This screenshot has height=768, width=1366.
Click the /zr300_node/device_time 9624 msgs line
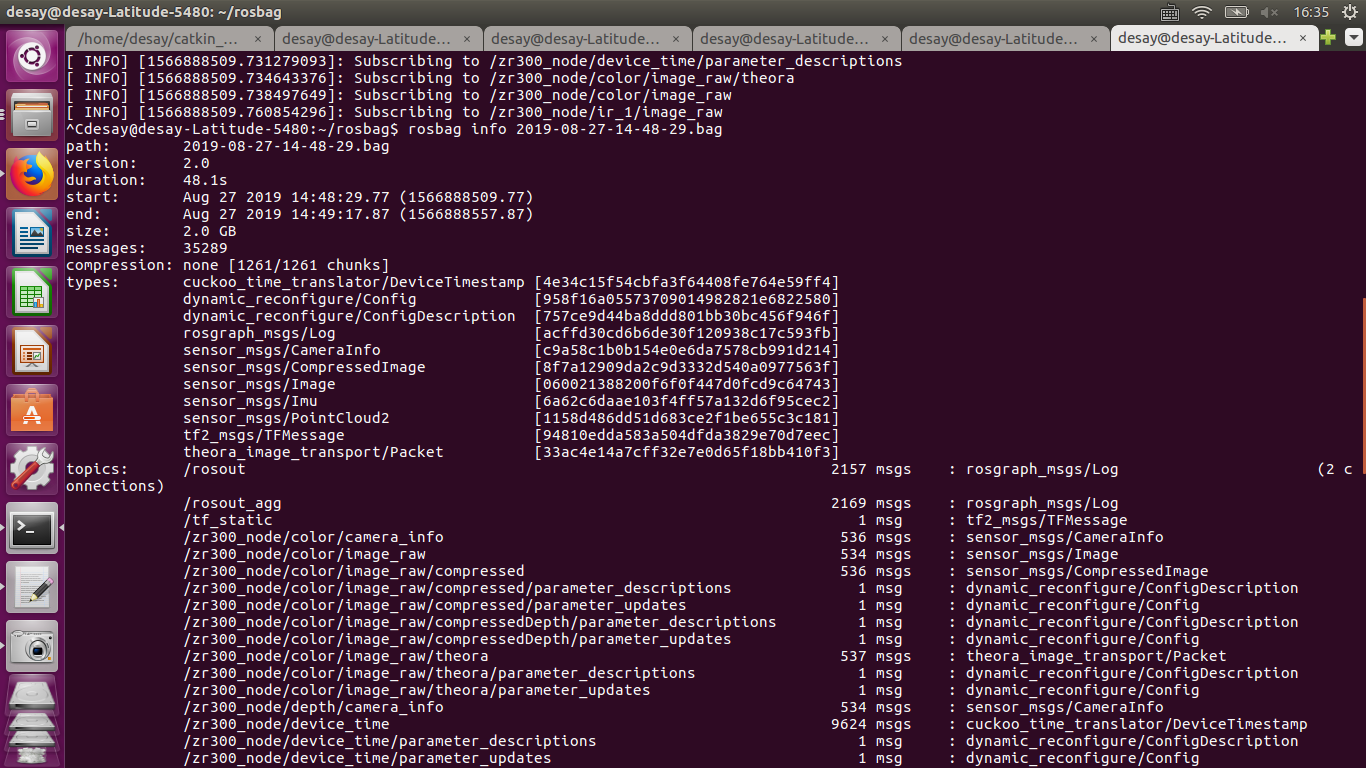click(x=745, y=724)
